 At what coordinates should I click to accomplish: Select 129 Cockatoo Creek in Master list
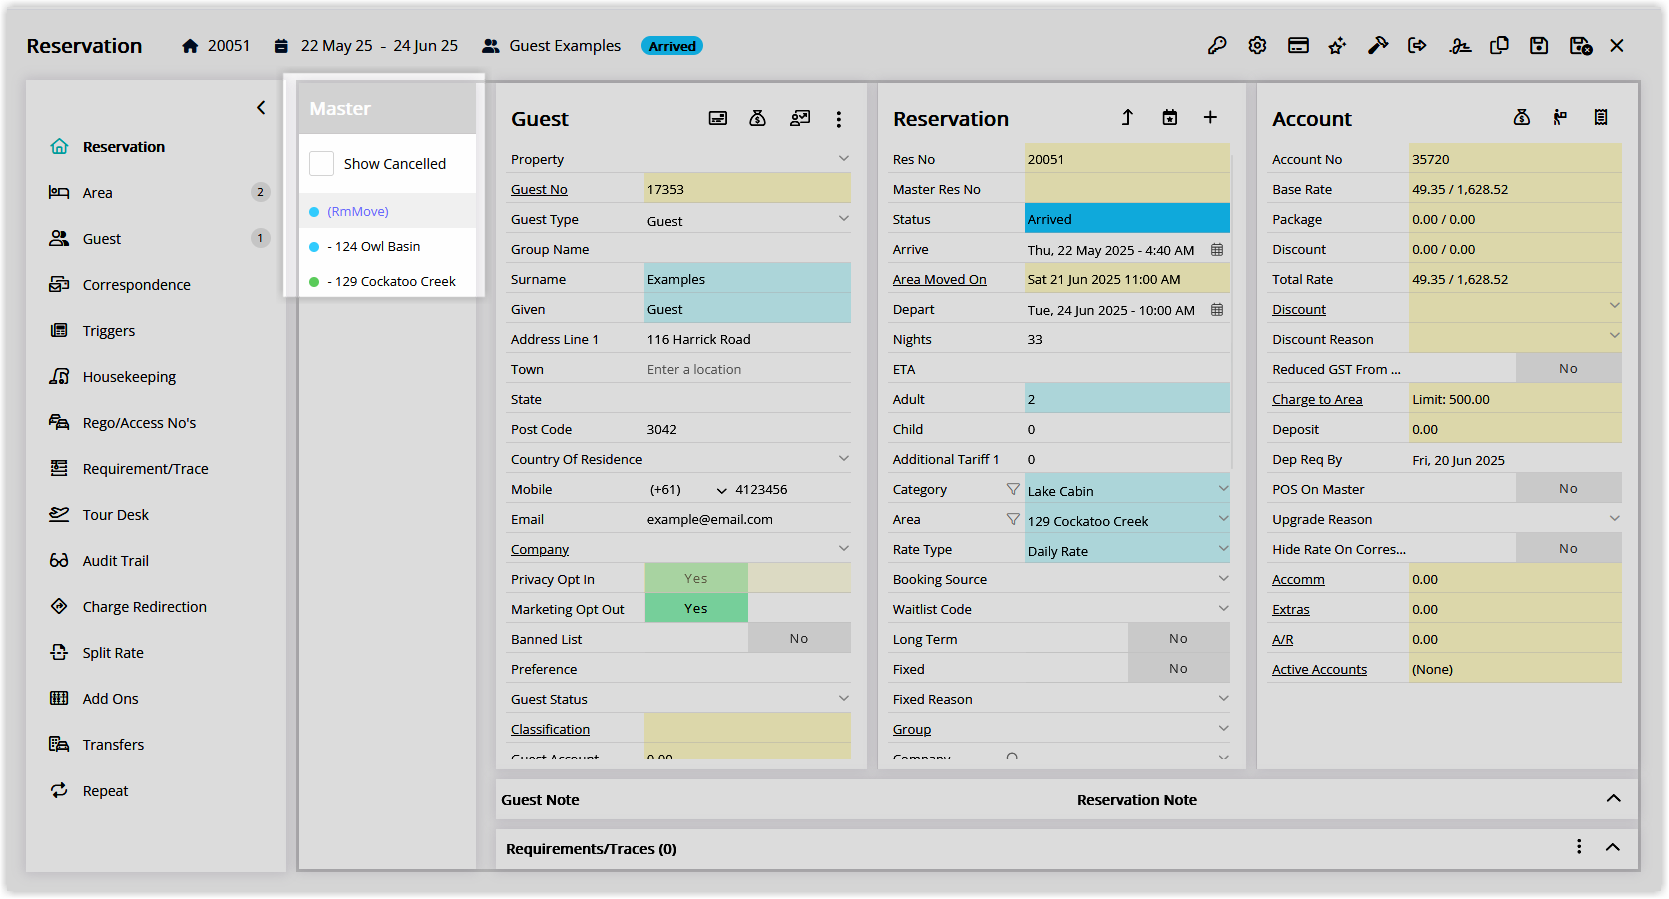(391, 281)
